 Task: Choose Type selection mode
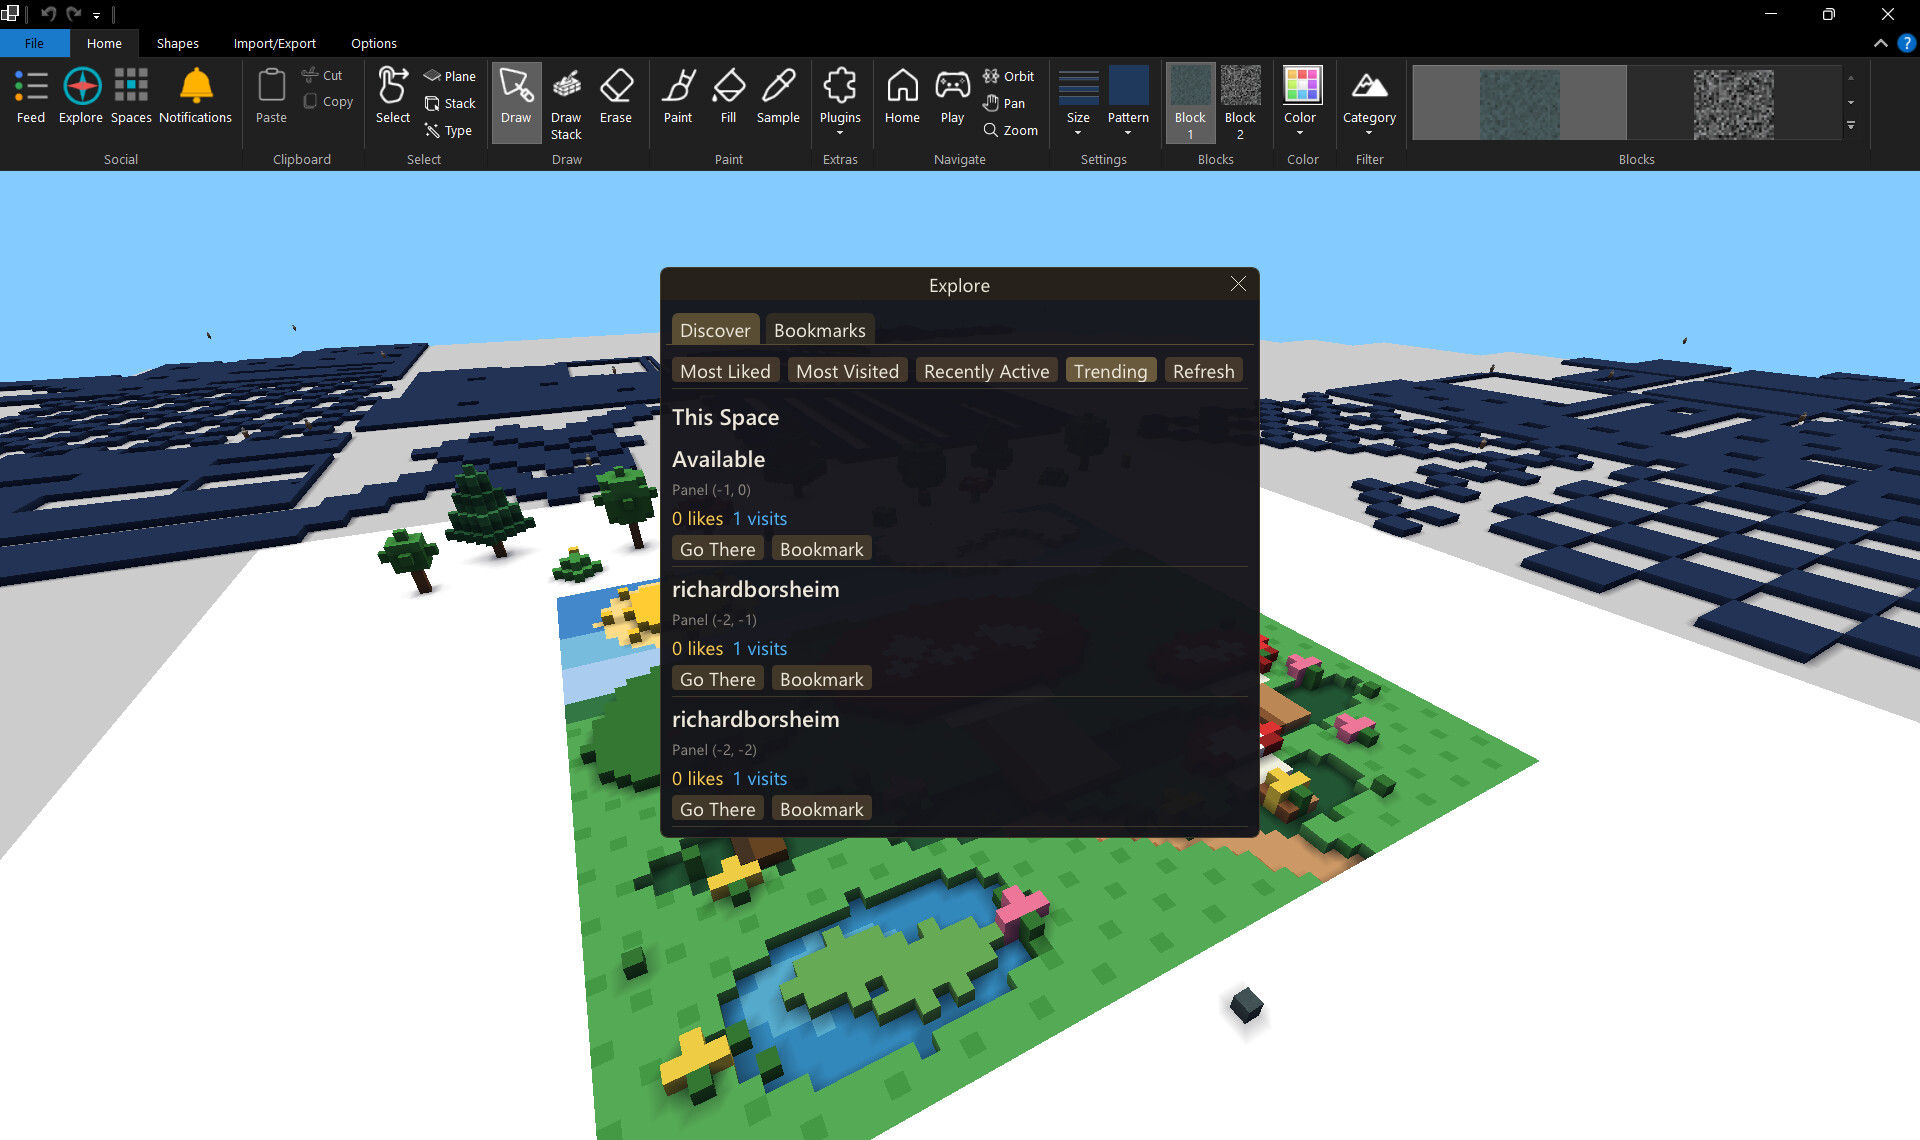pyautogui.click(x=448, y=130)
